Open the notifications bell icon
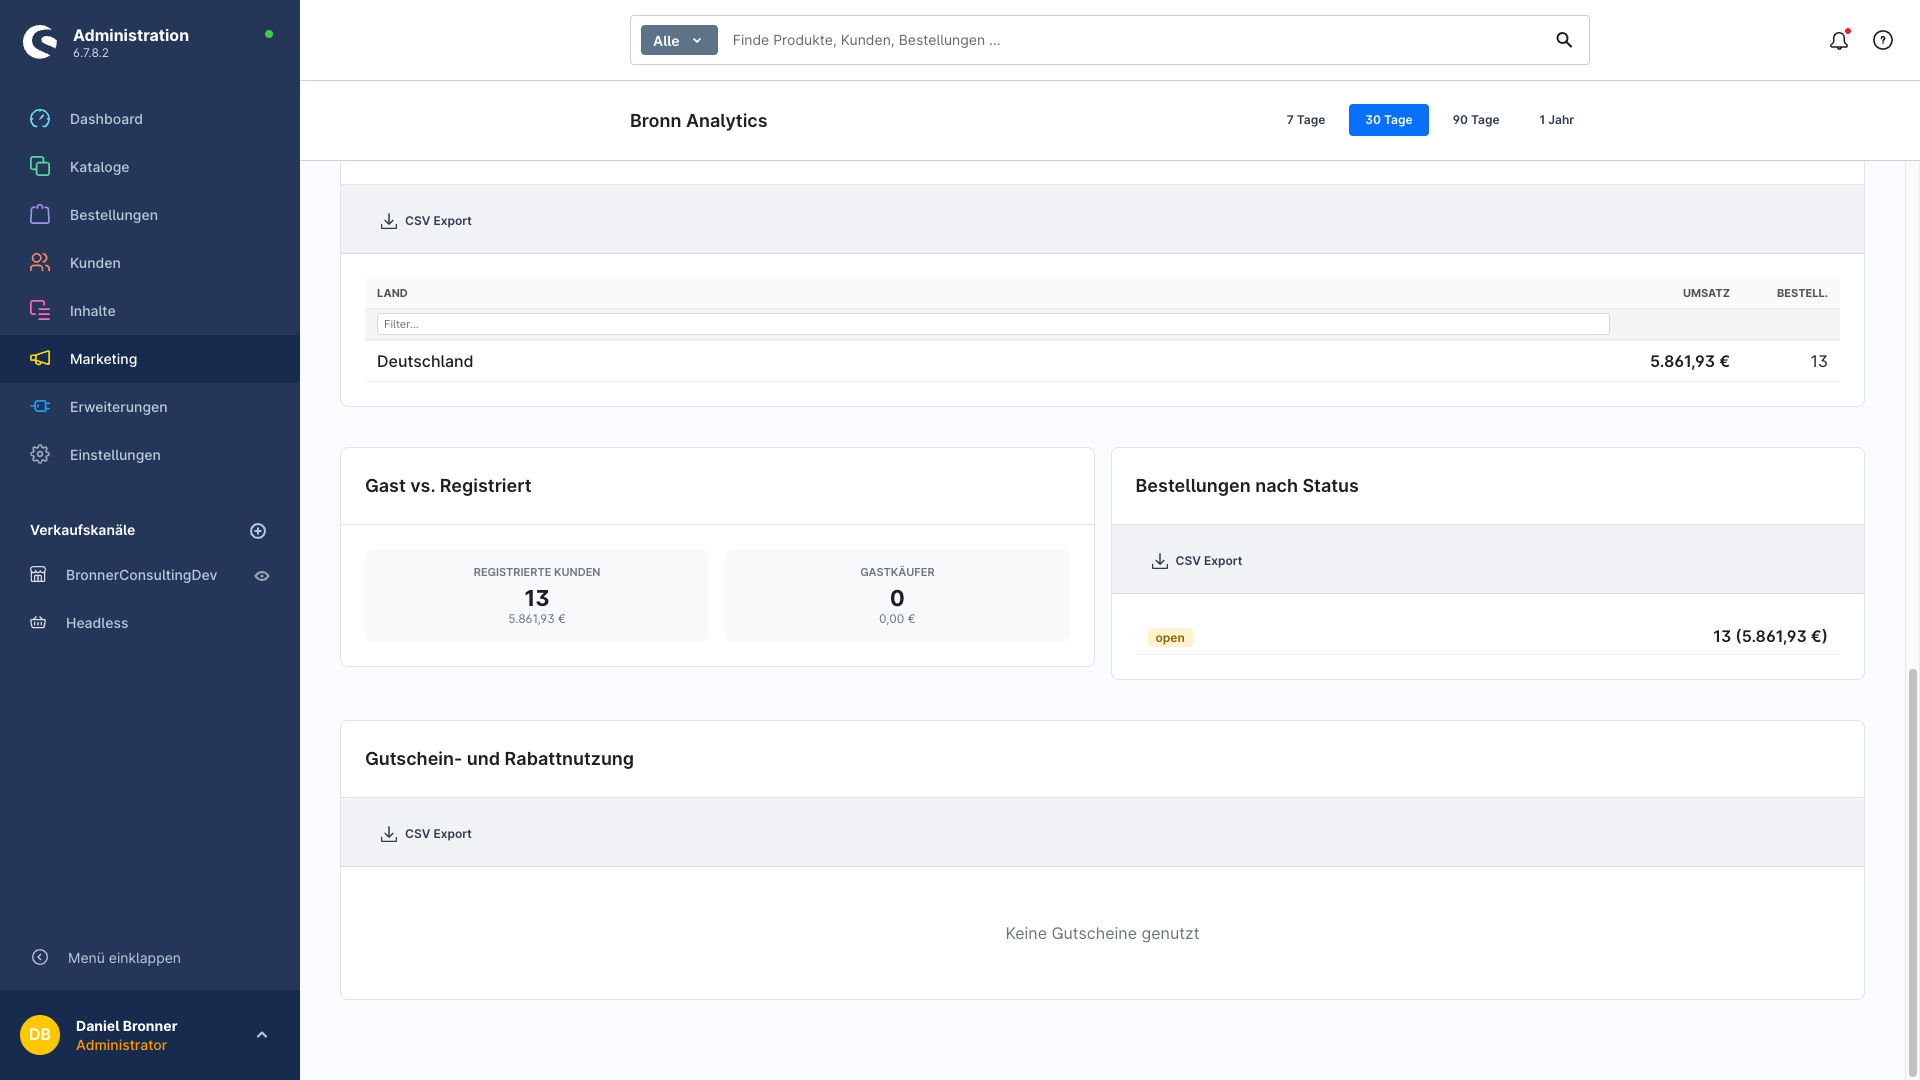The height and width of the screenshot is (1080, 1920). [x=1838, y=41]
